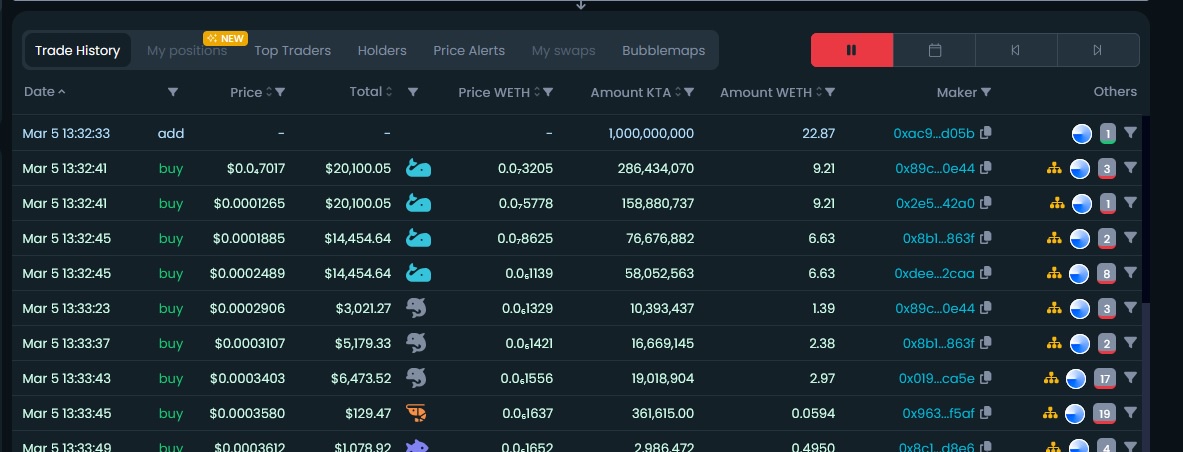This screenshot has height=452, width=1183.
Task: Copy maker address 0xac9...d05b
Action: [985, 133]
